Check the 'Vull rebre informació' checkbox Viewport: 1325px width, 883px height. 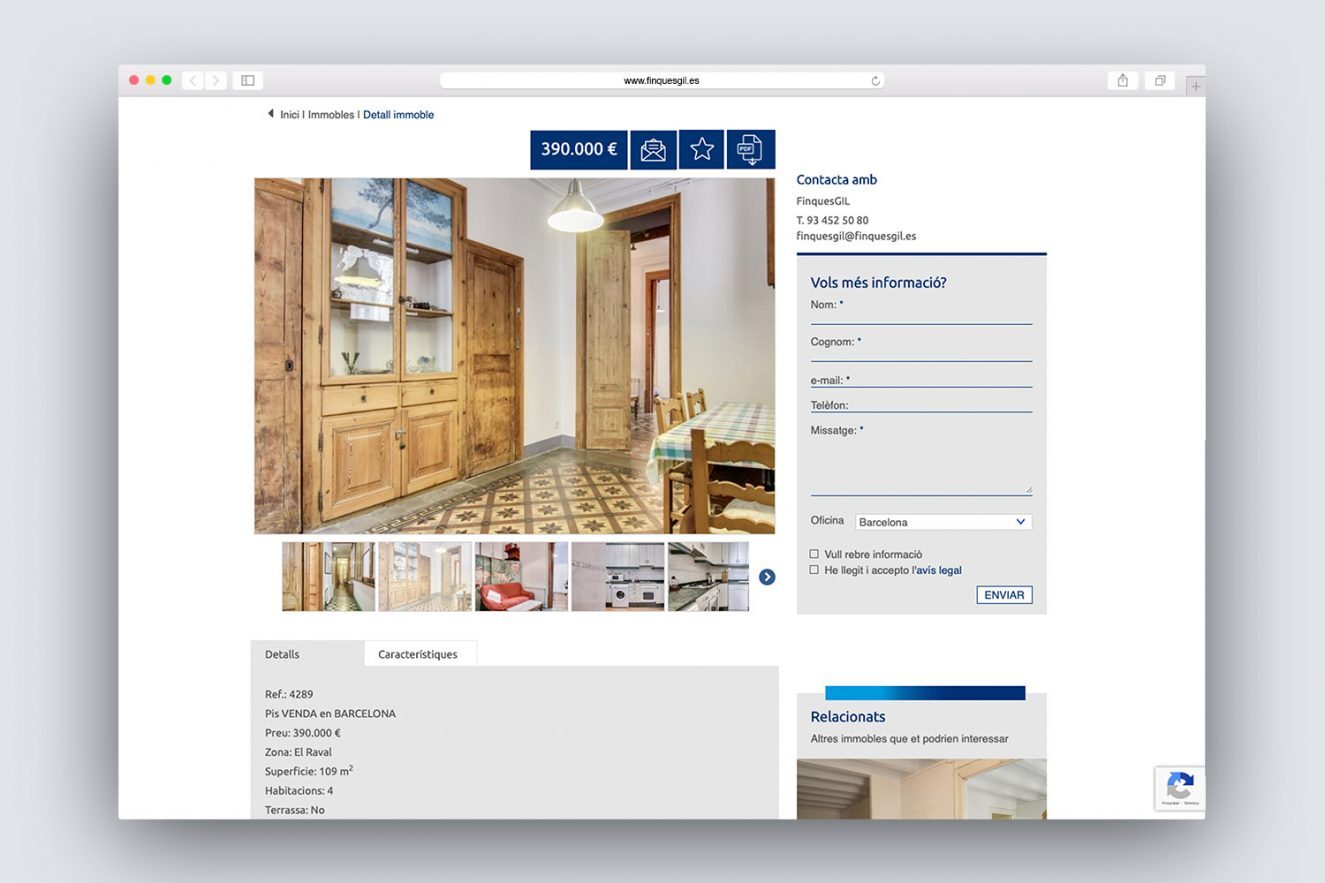(814, 554)
